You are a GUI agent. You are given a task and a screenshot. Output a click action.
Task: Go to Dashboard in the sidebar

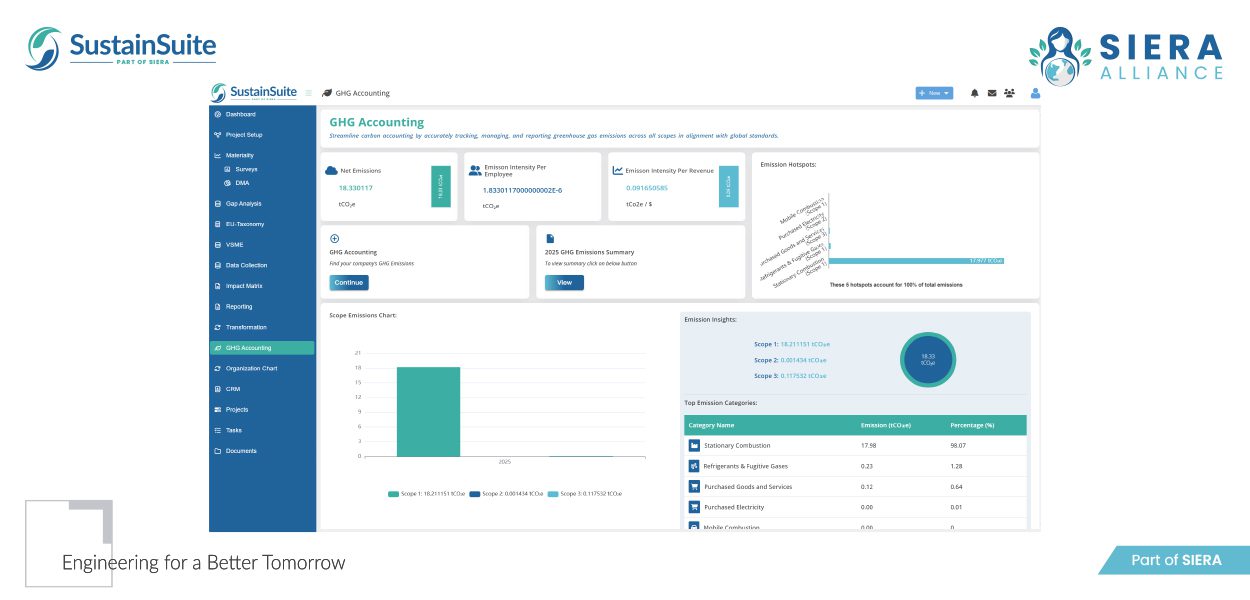[240, 114]
